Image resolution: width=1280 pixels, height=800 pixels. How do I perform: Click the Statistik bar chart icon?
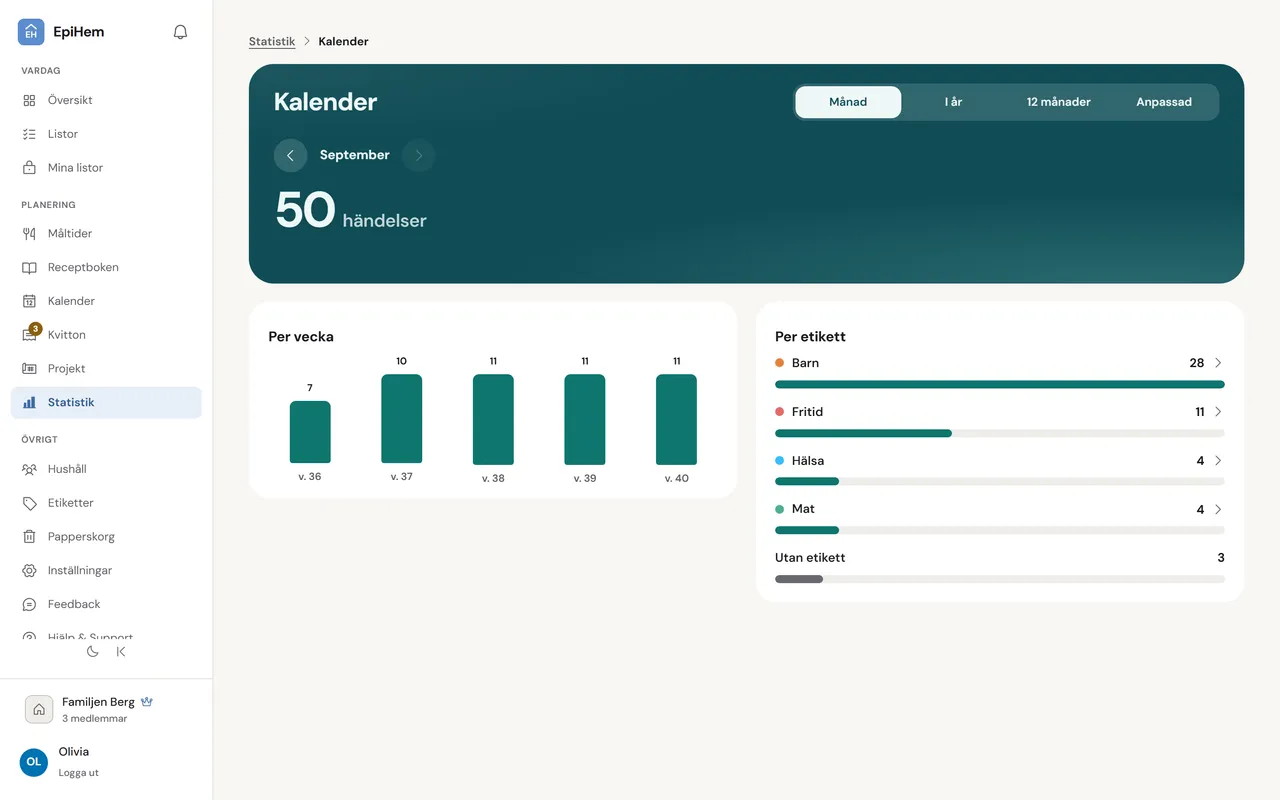click(30, 402)
